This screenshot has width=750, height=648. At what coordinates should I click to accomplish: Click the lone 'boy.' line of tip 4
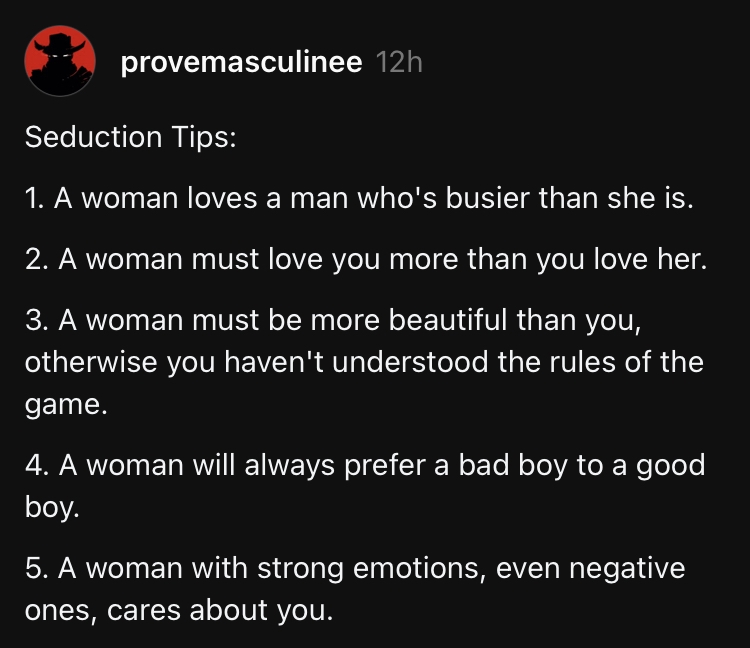tap(52, 507)
